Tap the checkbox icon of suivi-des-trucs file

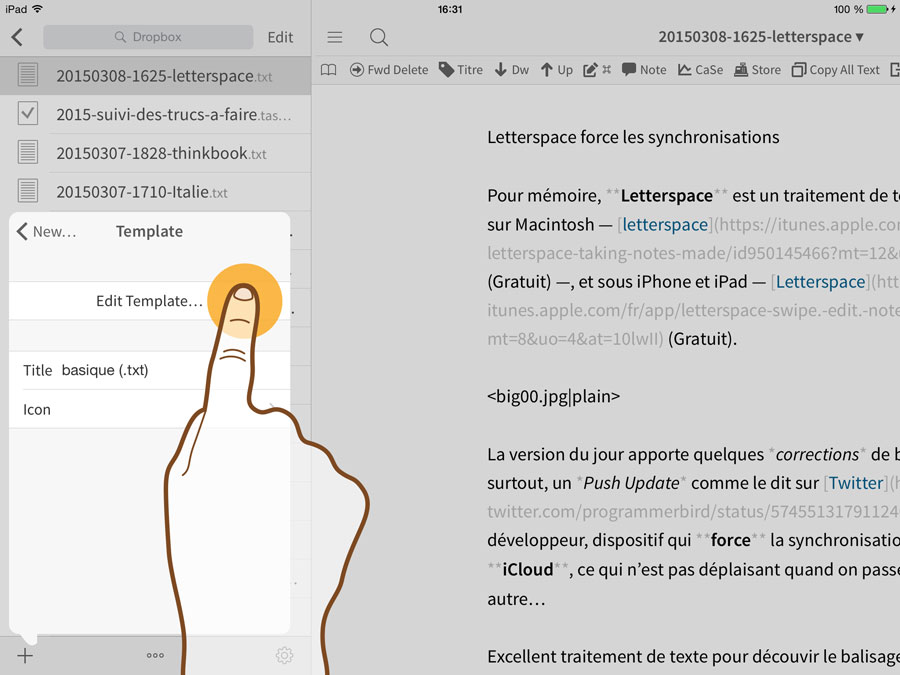click(x=28, y=114)
